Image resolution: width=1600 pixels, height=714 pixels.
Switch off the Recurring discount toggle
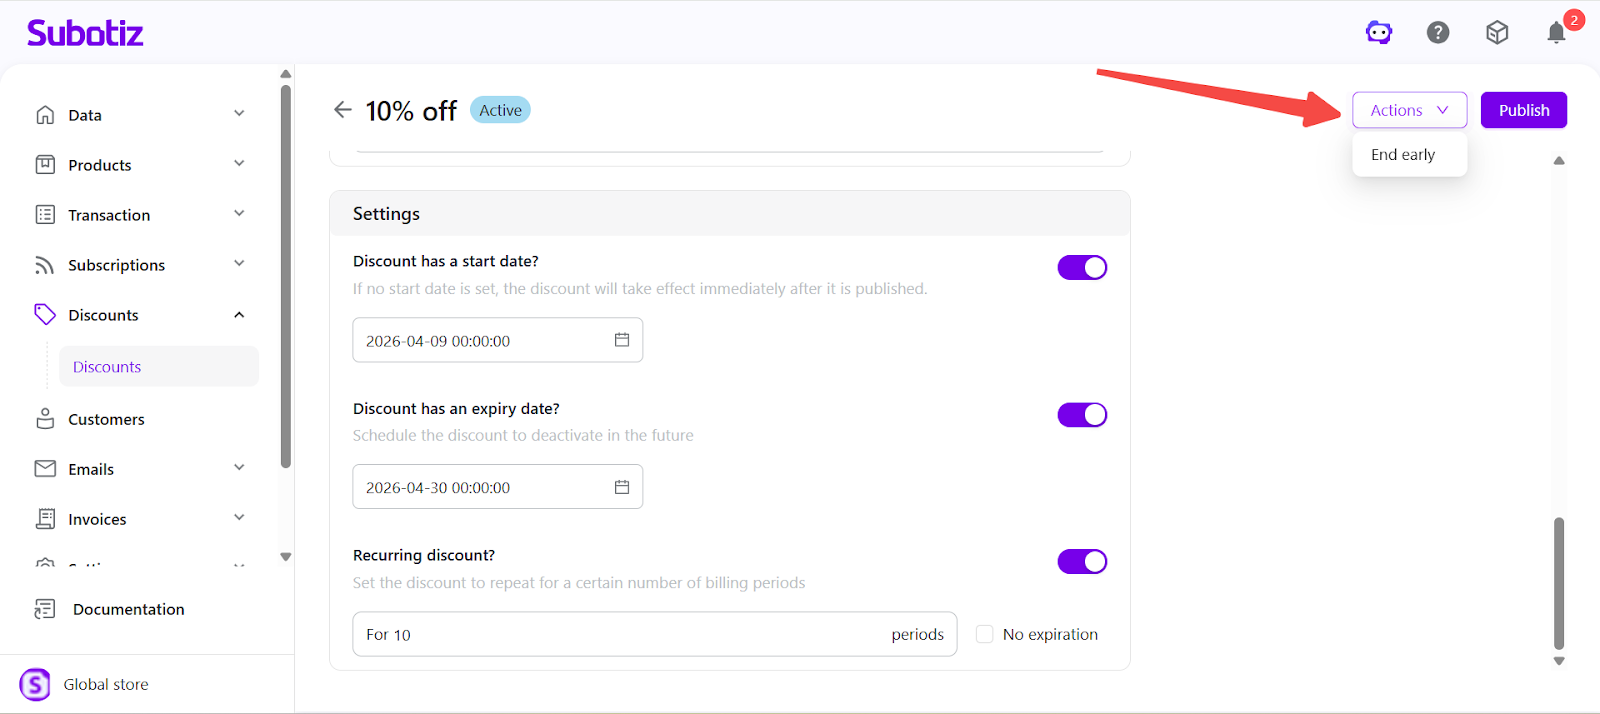[1082, 562]
